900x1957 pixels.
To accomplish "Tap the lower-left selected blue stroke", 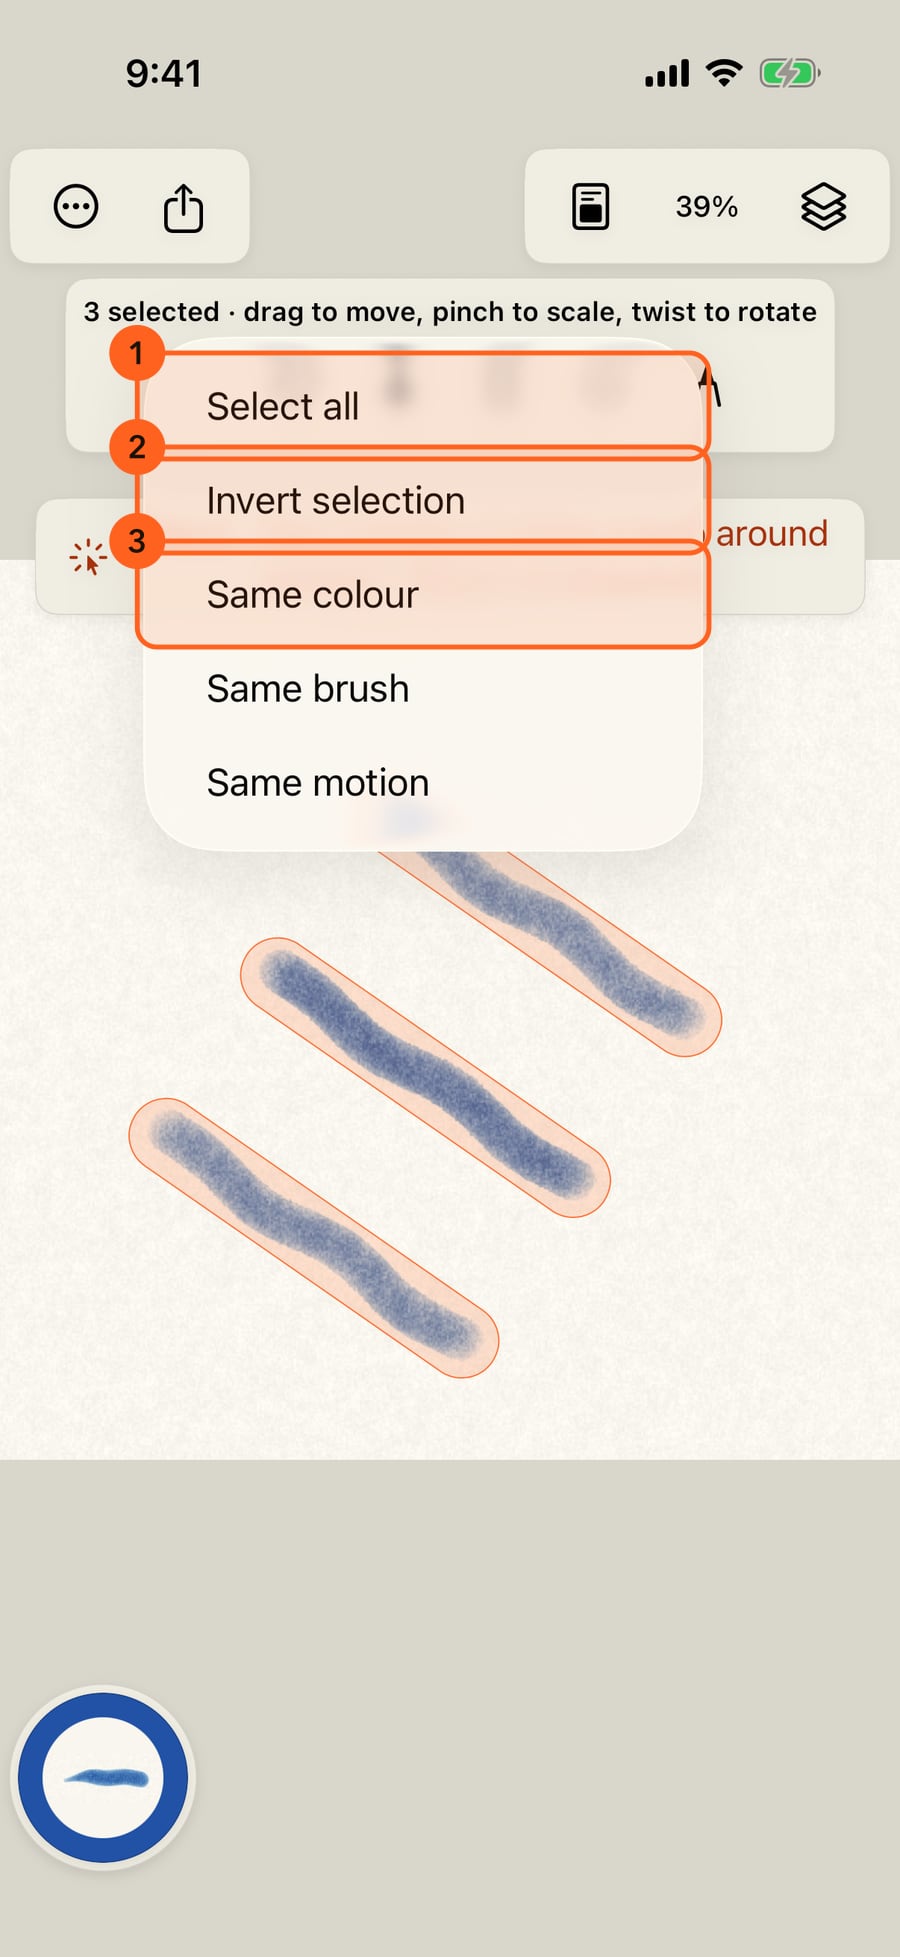I will (x=314, y=1238).
